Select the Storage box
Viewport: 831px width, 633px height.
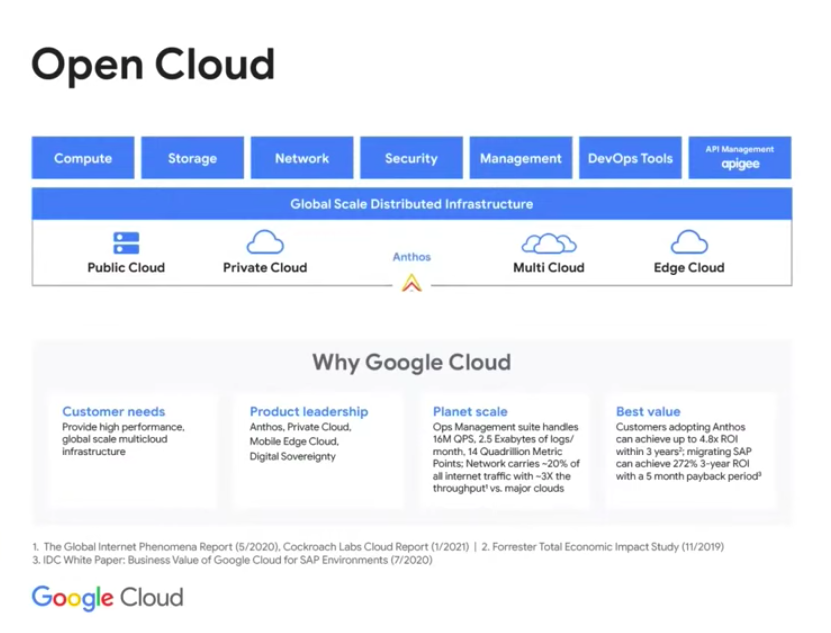(192, 158)
